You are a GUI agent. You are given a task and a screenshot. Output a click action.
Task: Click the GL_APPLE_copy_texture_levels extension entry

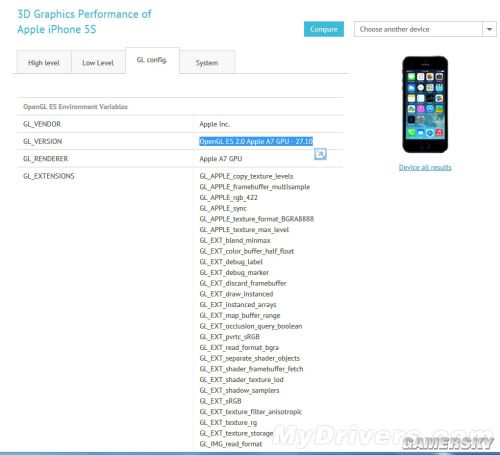point(246,176)
